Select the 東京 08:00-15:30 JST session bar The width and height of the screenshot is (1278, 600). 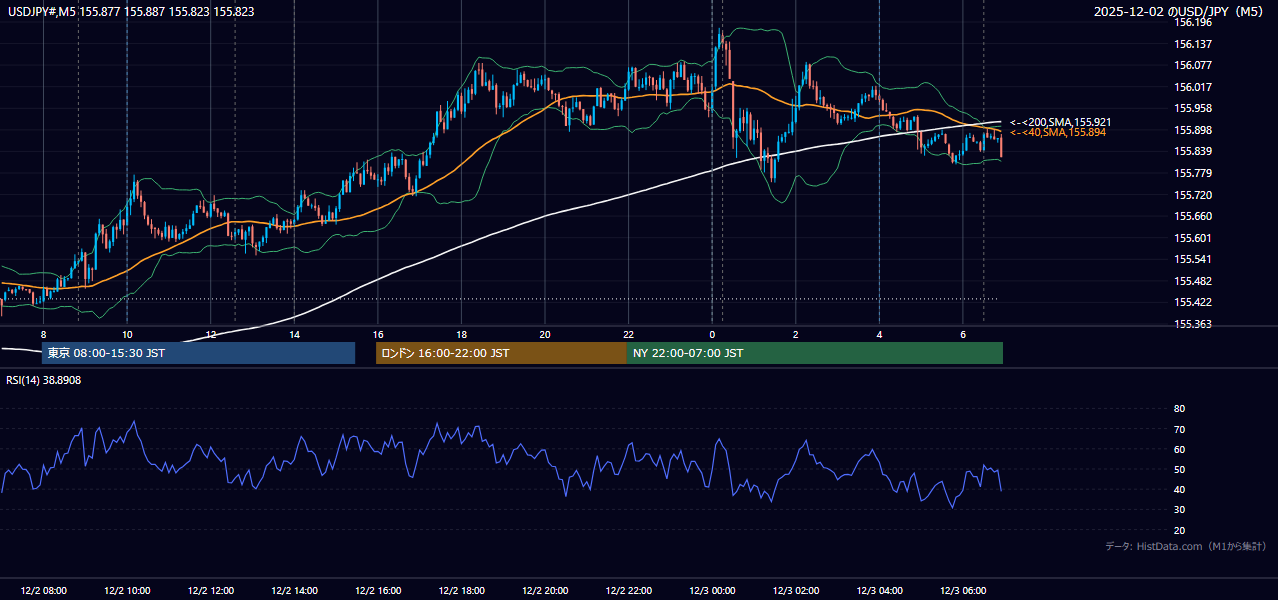click(198, 353)
